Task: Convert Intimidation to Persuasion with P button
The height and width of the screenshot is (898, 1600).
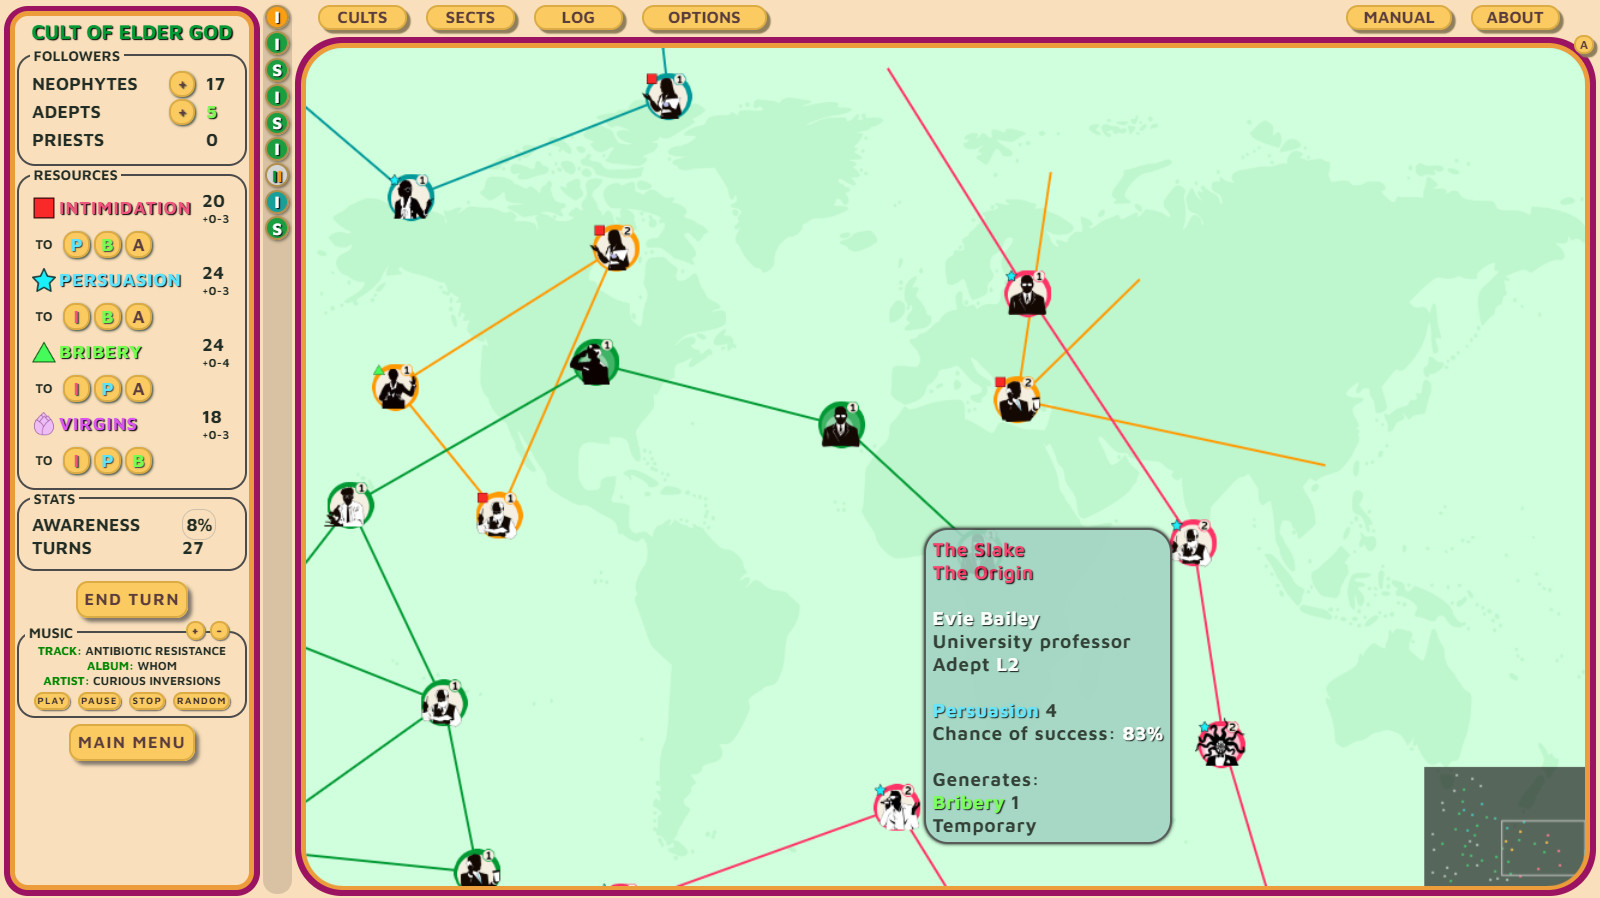Action: 77,245
